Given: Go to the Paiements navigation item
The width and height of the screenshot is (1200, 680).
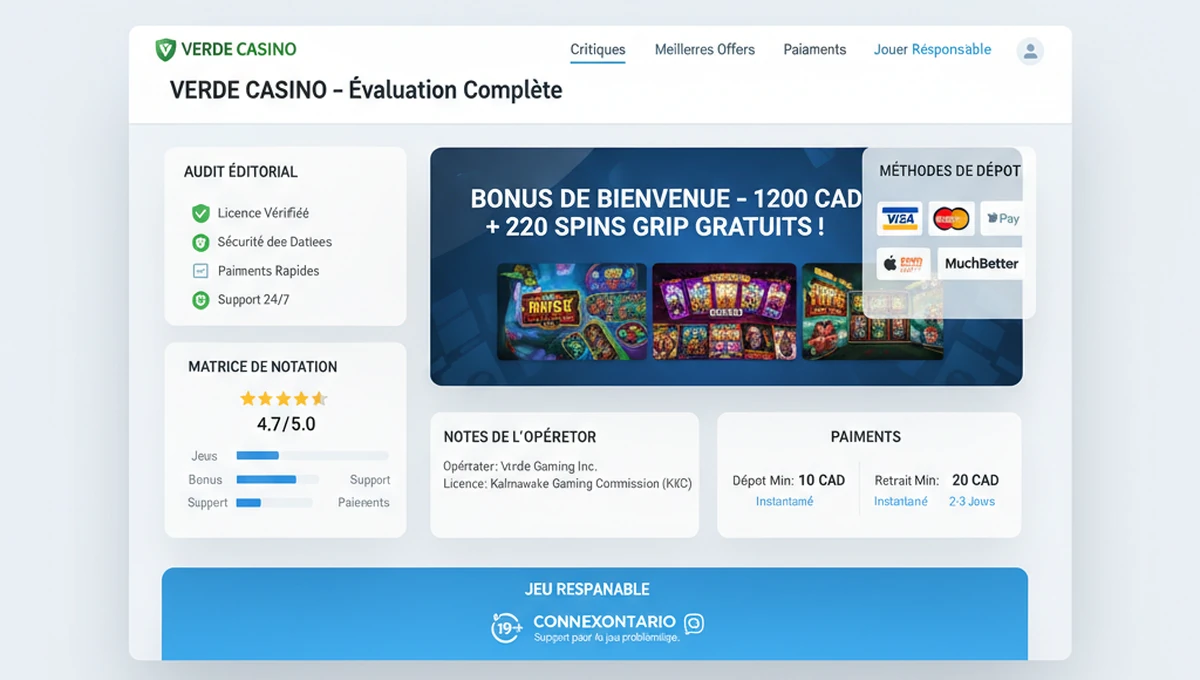Looking at the screenshot, I should pyautogui.click(x=815, y=49).
